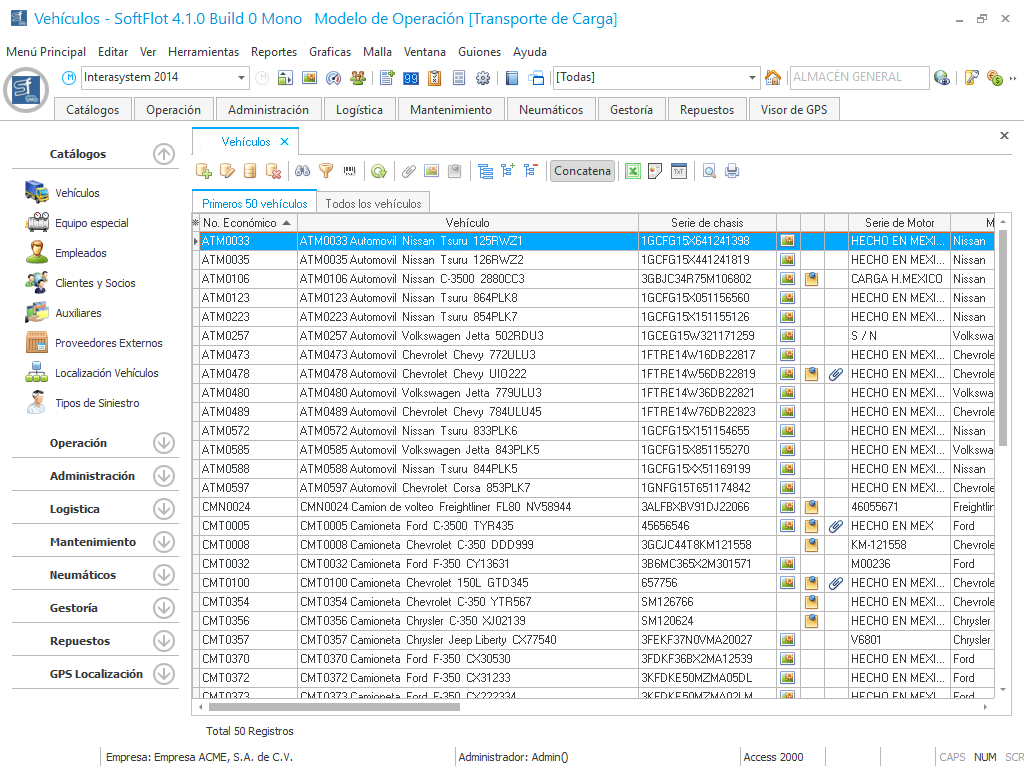This screenshot has width=1024, height=768.
Task: Open Proveedores Externos in the sidebar
Action: click(x=108, y=343)
